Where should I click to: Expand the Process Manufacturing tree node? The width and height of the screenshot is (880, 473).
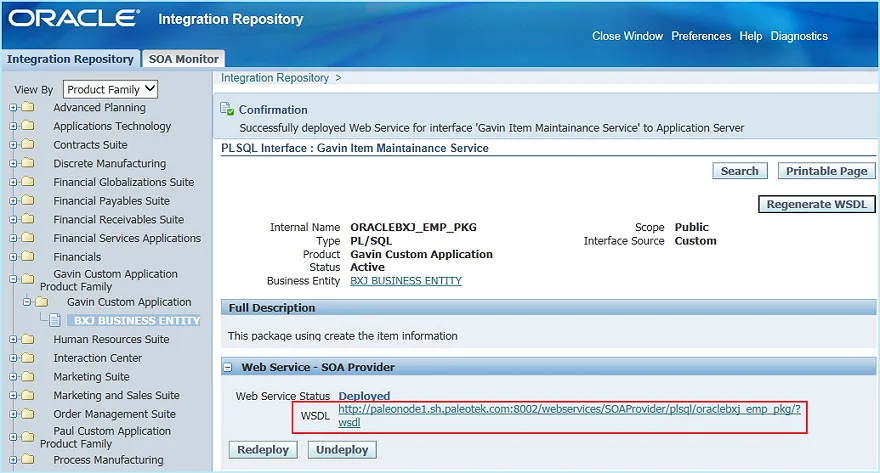coord(13,460)
